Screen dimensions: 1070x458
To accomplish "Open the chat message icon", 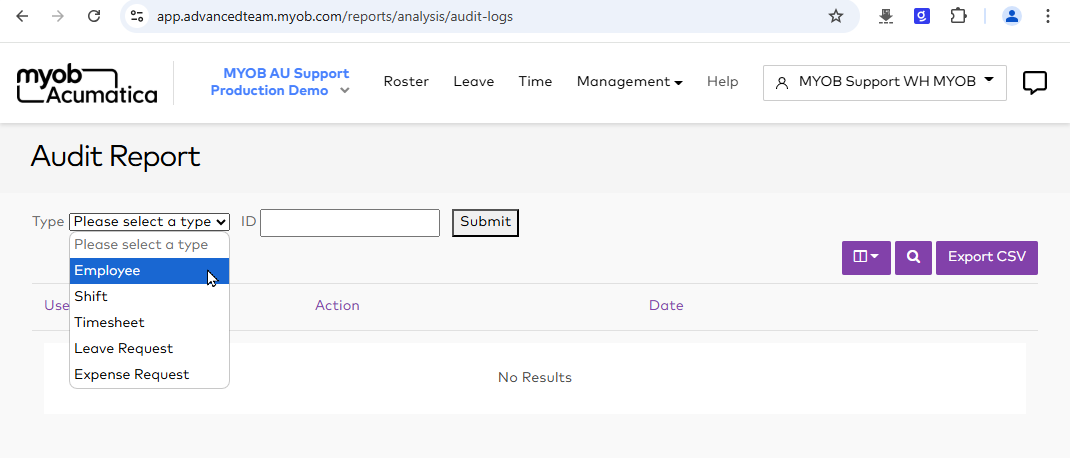I will coord(1035,83).
